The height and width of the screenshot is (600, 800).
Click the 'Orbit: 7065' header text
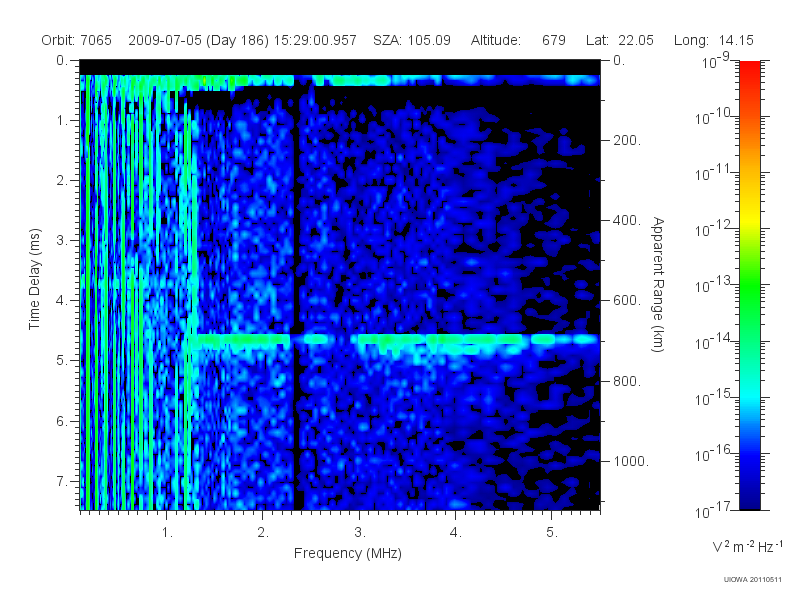(x=77, y=40)
